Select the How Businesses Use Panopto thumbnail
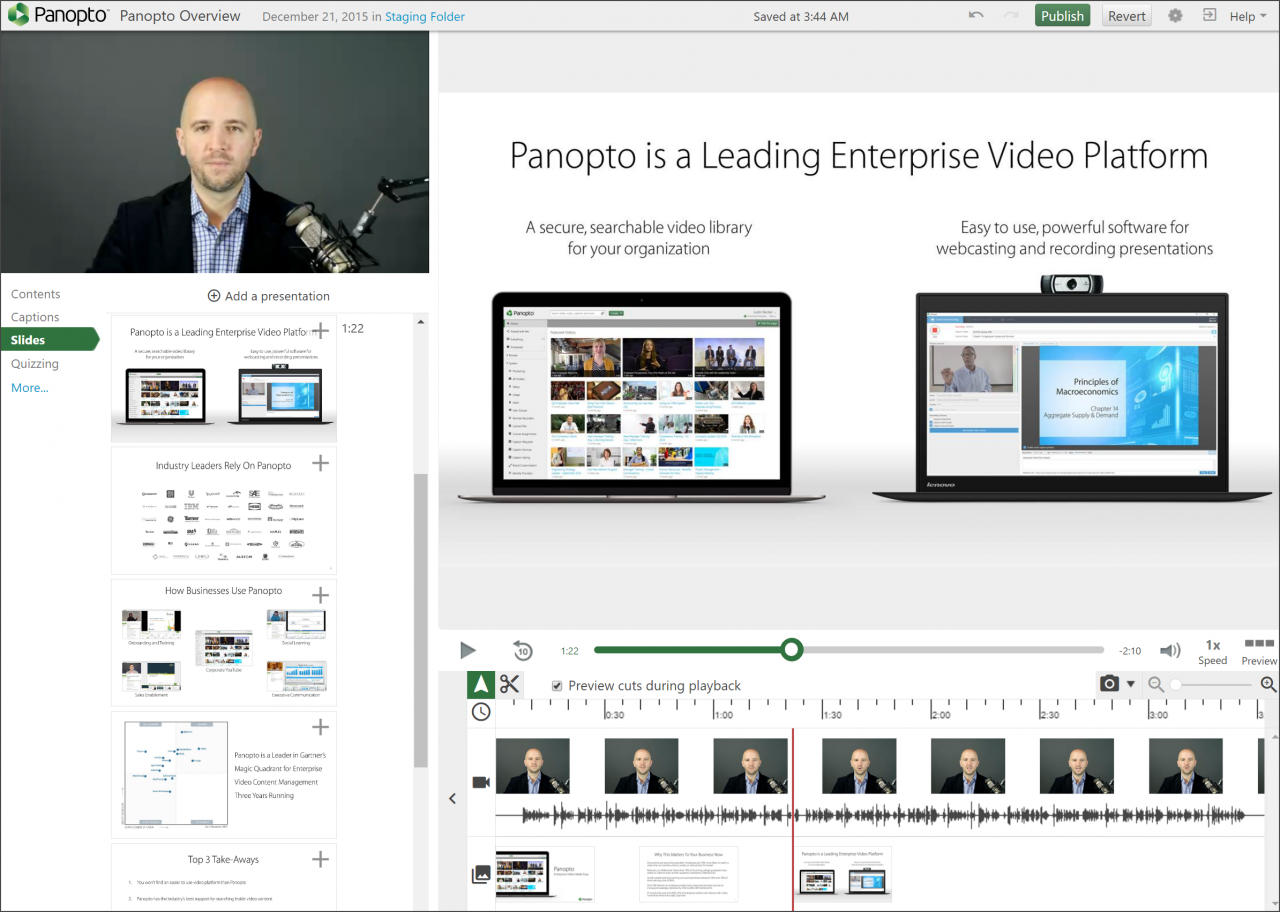Viewport: 1280px width, 912px height. tap(224, 642)
